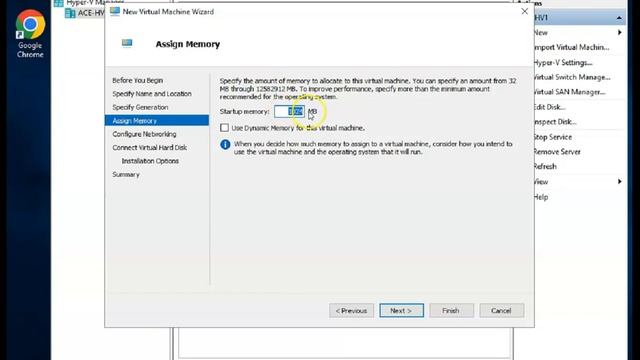Collapse the HV1 actions section arrow
The height and width of the screenshot is (360, 640).
coord(619,18)
